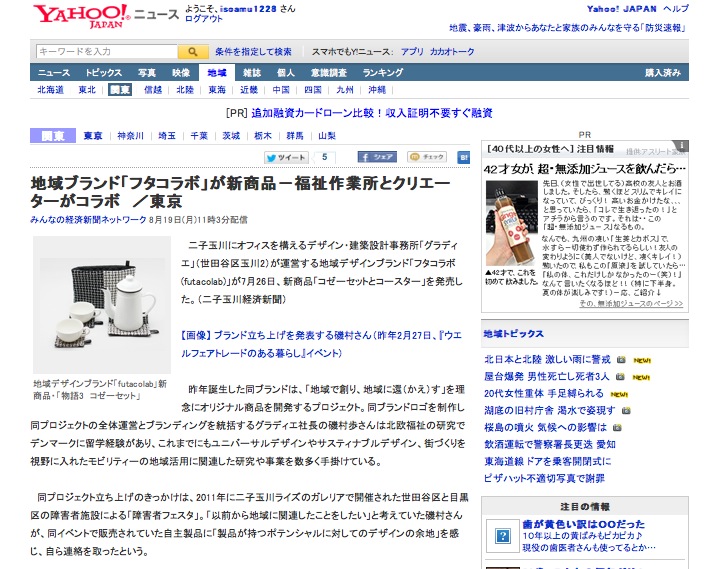Open the 東京 prefecture link
Image resolution: width=724 pixels, height=569 pixels.
point(93,136)
